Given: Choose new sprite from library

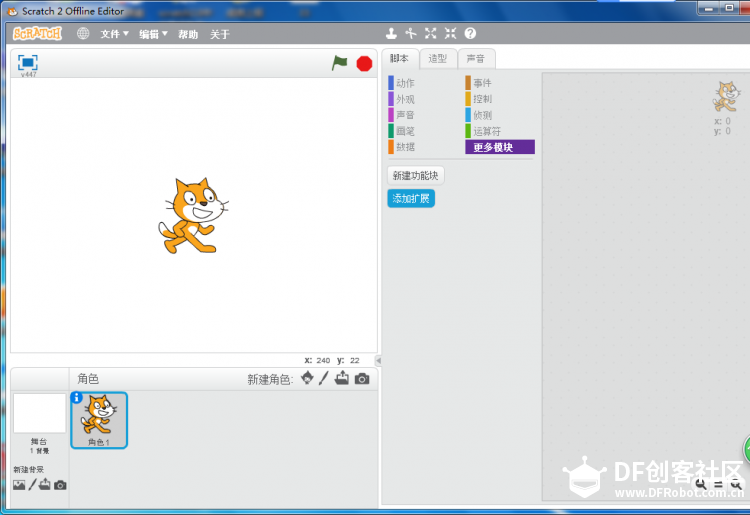Looking at the screenshot, I should (308, 378).
